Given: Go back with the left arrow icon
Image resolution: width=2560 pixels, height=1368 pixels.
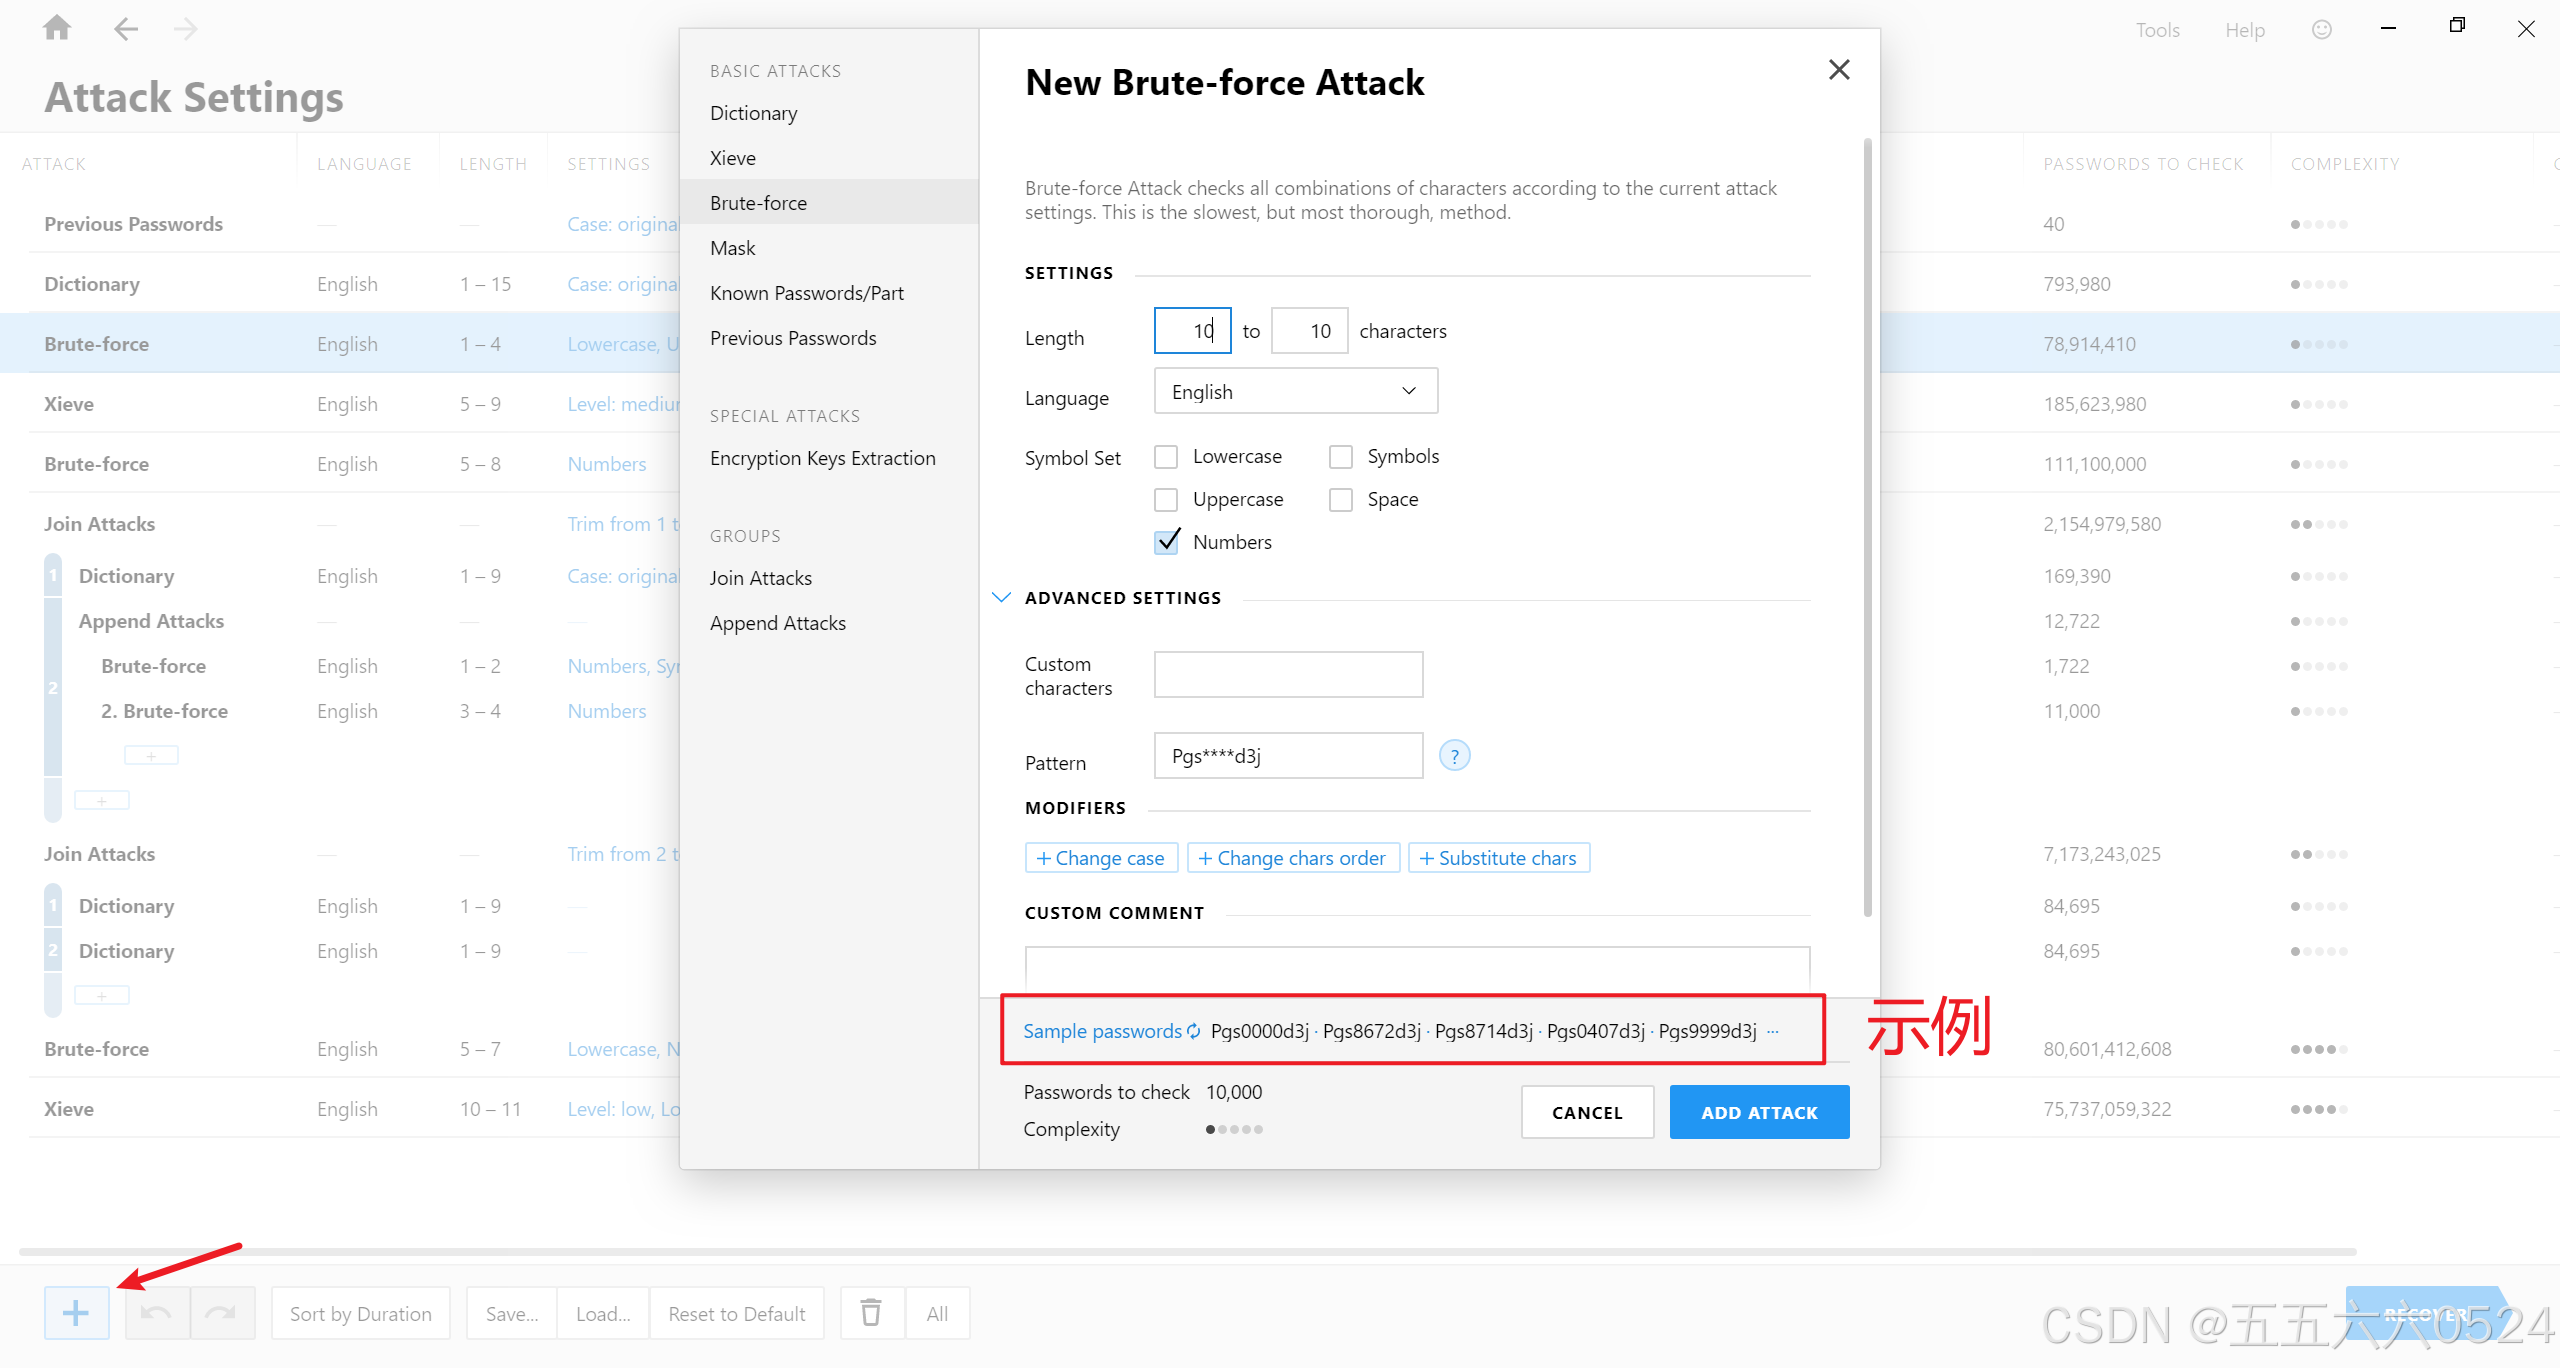Looking at the screenshot, I should coord(126,29).
